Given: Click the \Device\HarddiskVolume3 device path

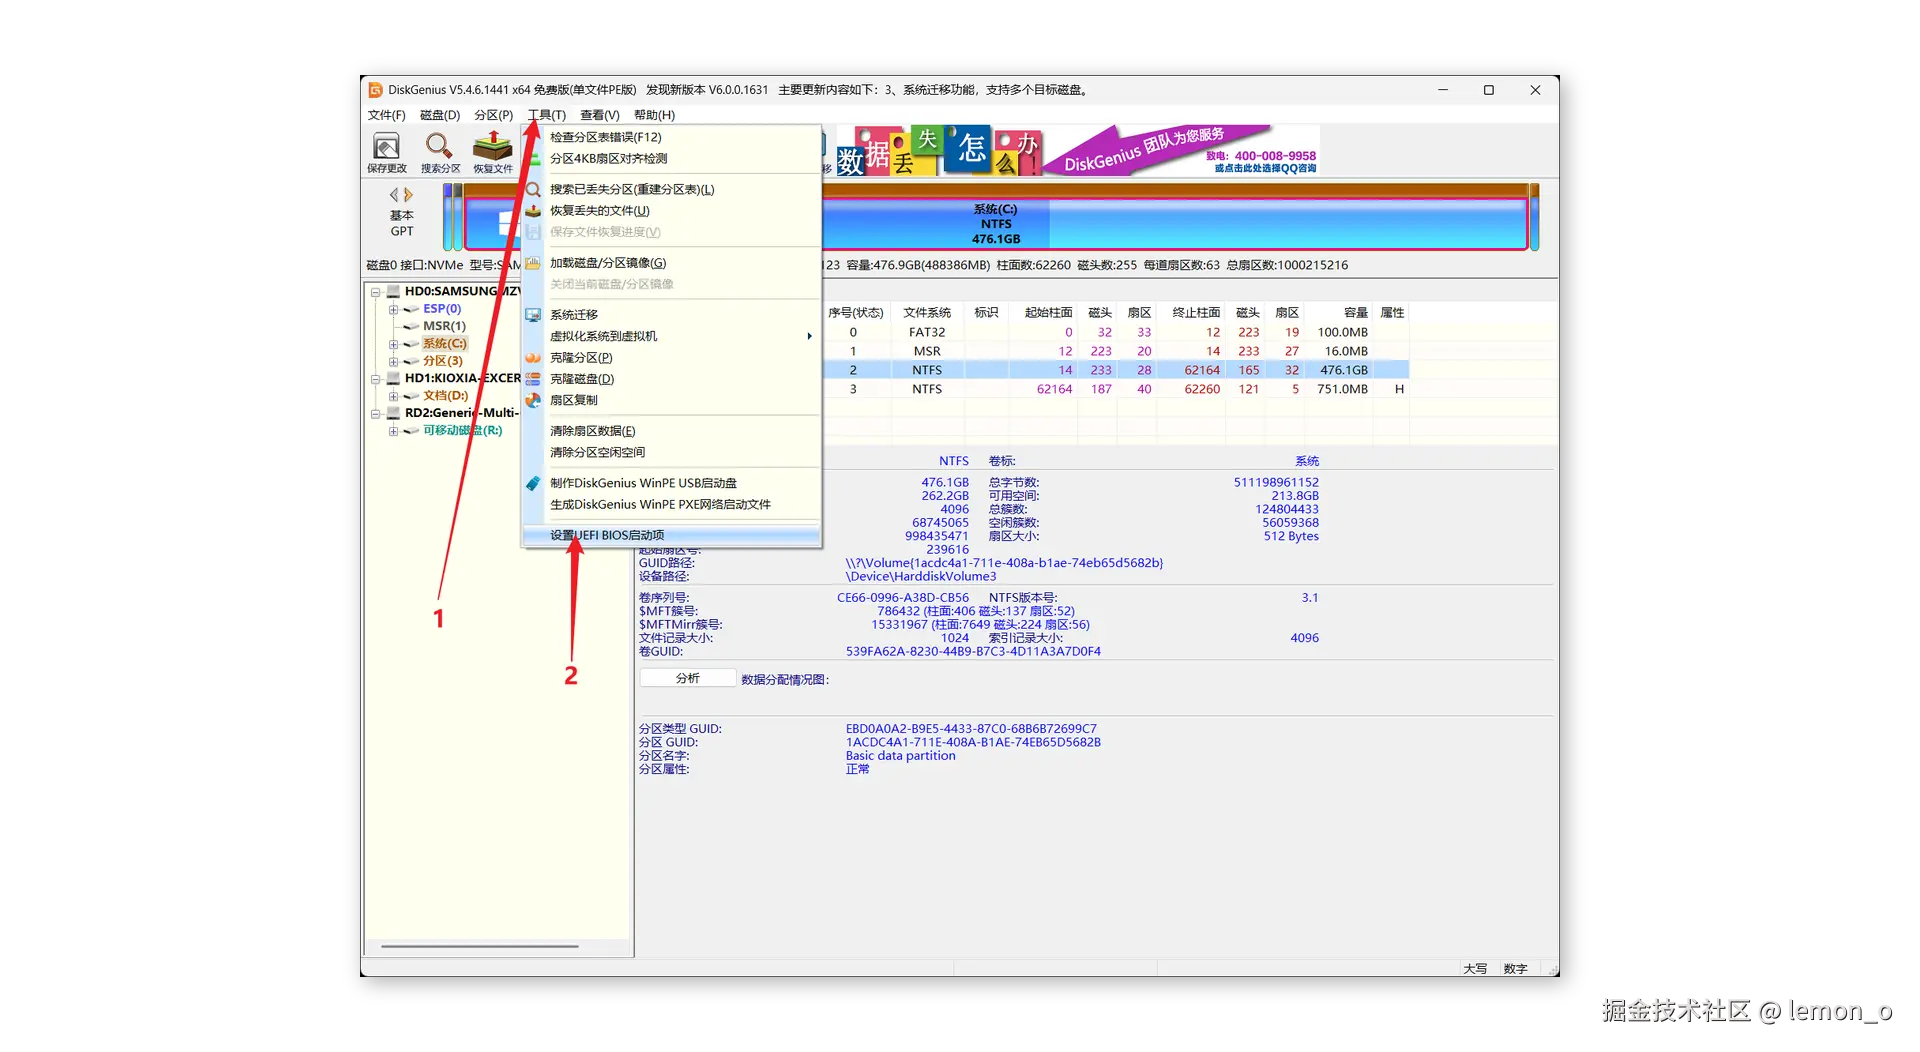Looking at the screenshot, I should [x=921, y=577].
